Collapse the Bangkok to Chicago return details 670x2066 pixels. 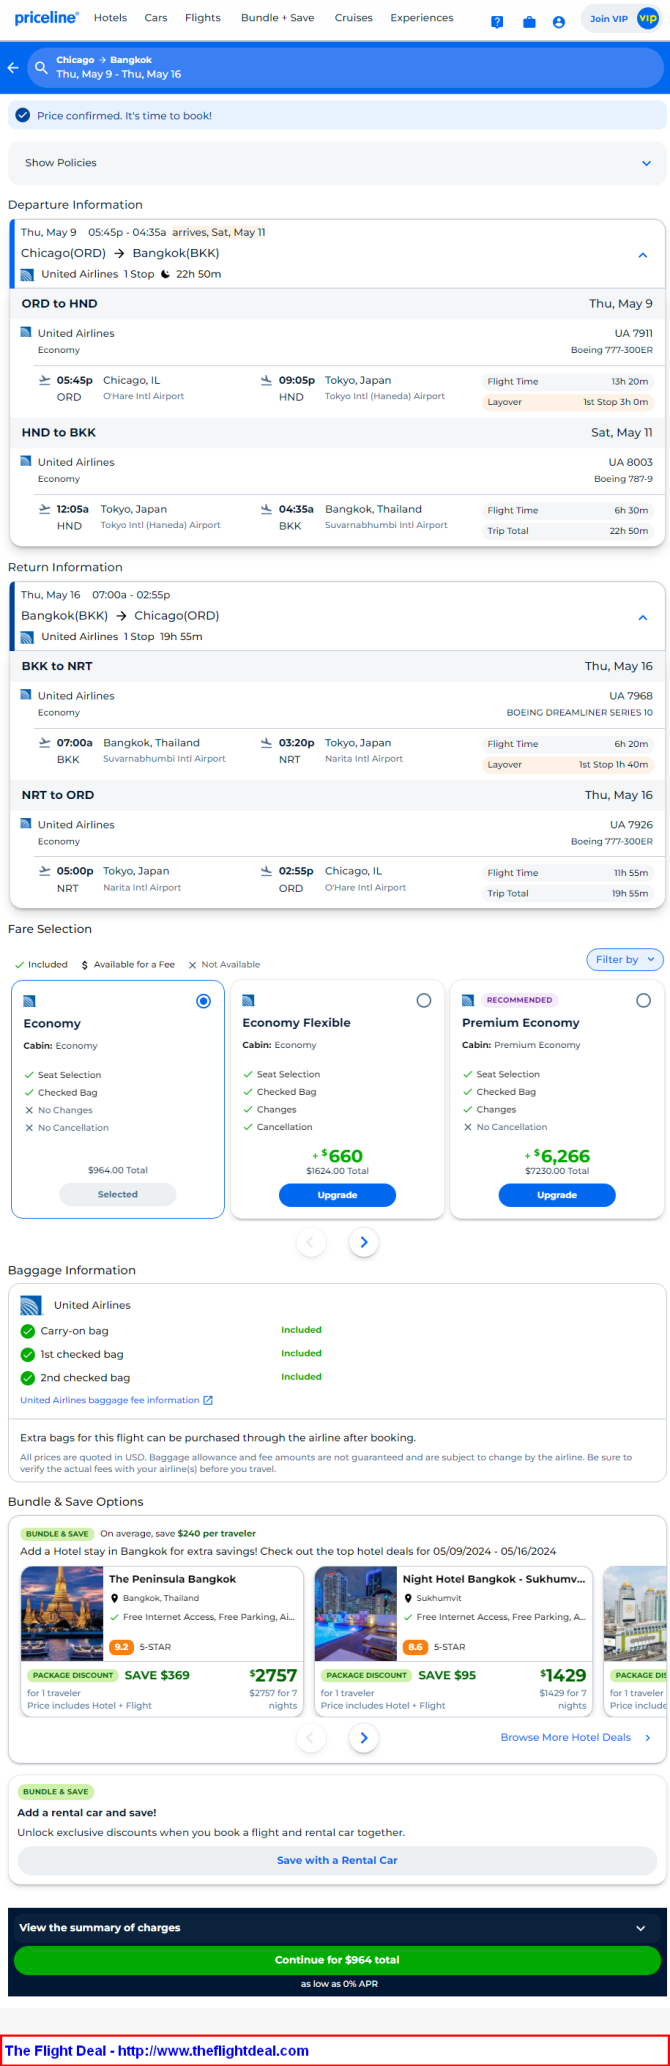pyautogui.click(x=642, y=617)
